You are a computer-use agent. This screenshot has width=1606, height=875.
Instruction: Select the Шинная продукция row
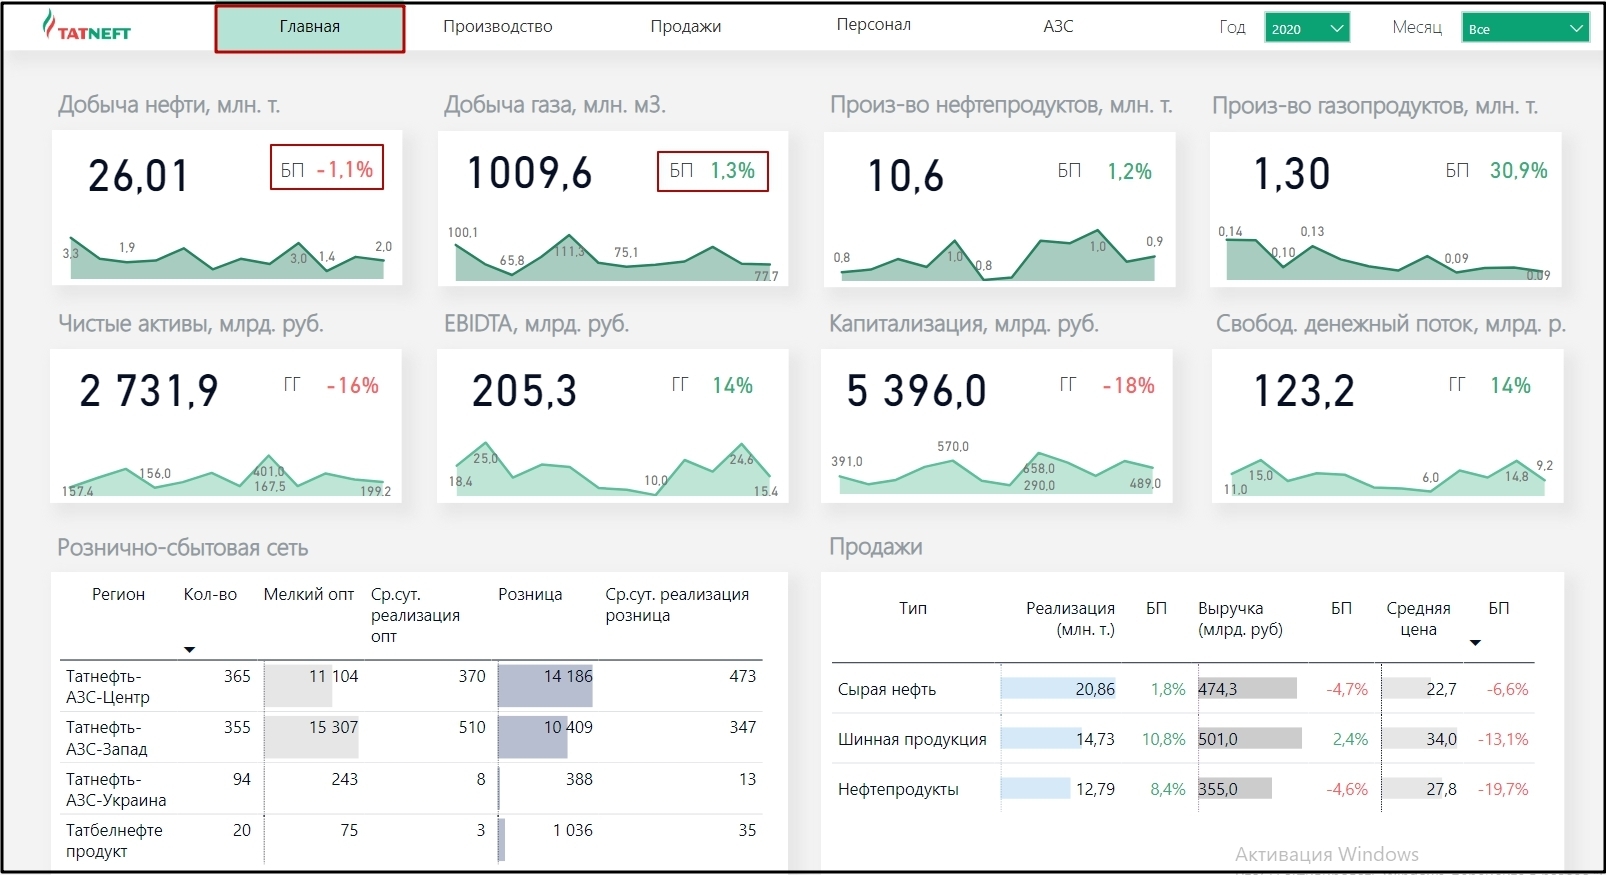coord(1183,739)
